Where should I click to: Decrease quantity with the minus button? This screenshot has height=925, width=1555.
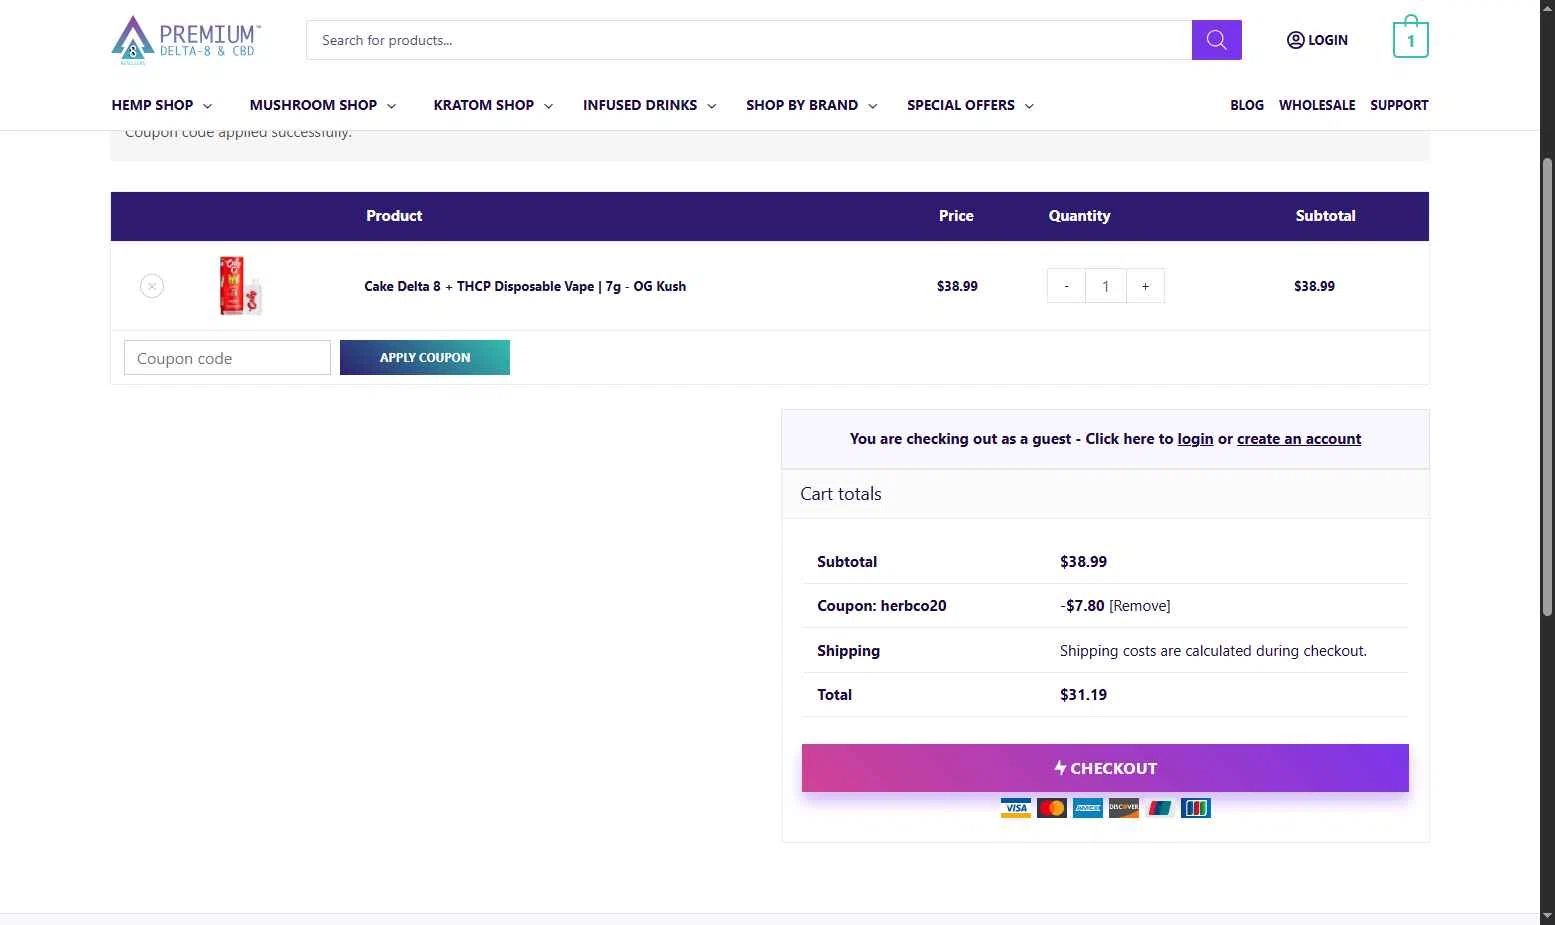[1066, 286]
